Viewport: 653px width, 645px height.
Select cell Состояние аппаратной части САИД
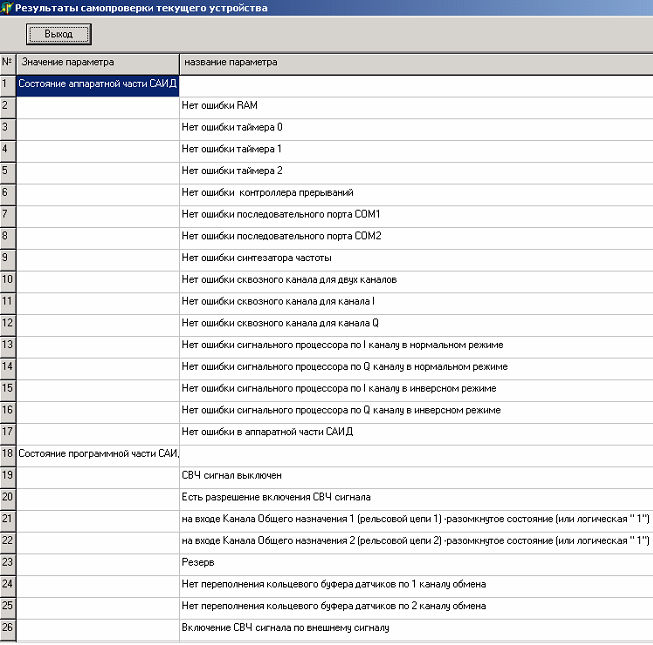click(98, 86)
